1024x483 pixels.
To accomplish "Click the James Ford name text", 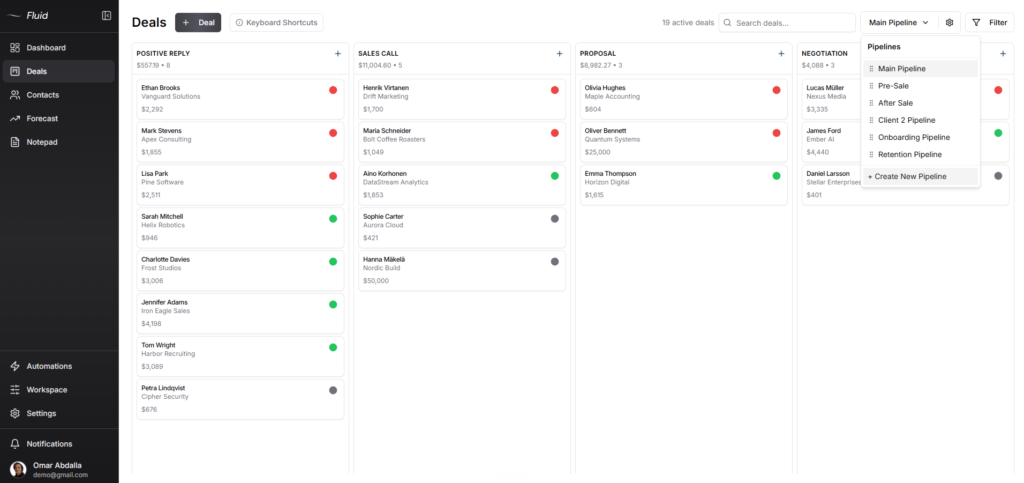I will pos(824,131).
